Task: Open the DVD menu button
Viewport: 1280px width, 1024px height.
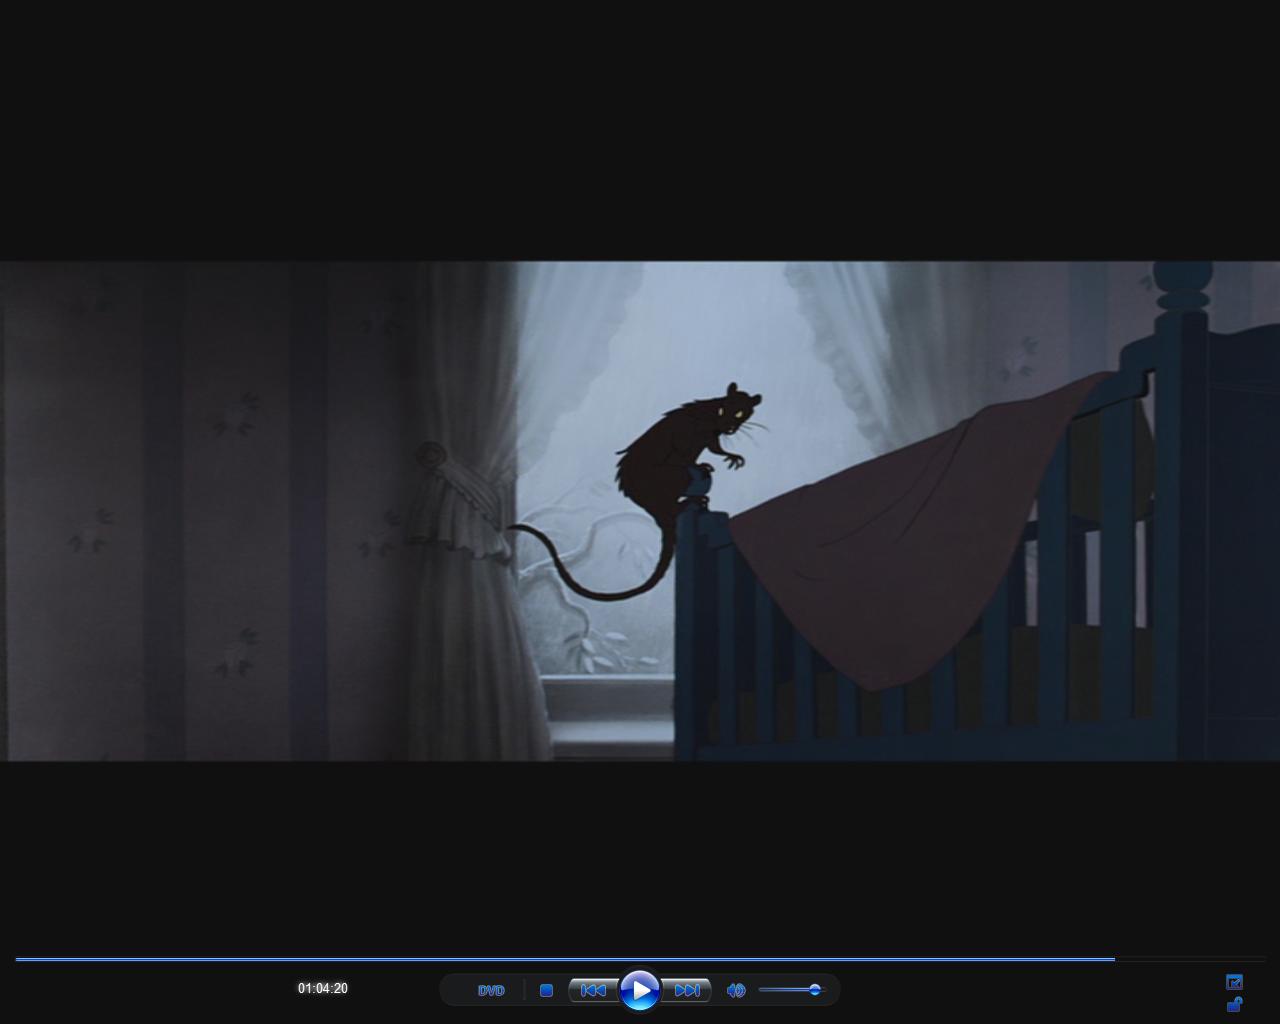Action: point(491,990)
